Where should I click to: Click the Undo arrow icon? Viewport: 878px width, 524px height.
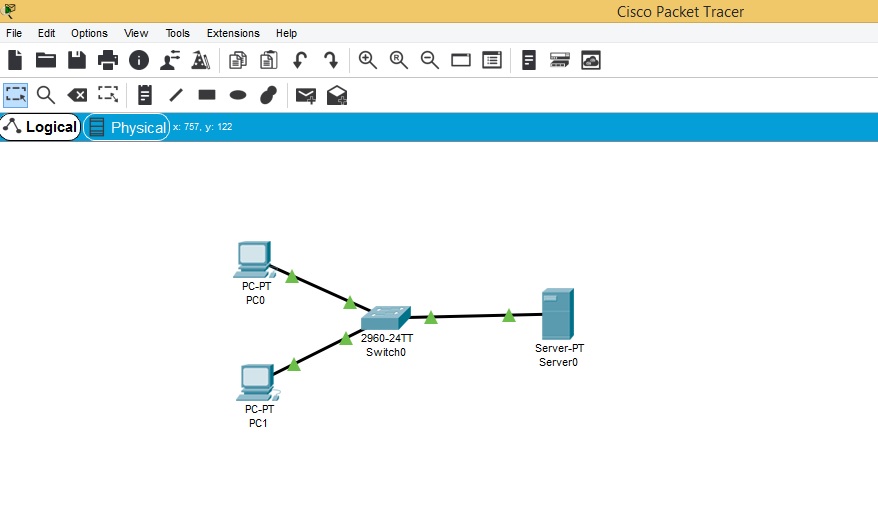(300, 60)
